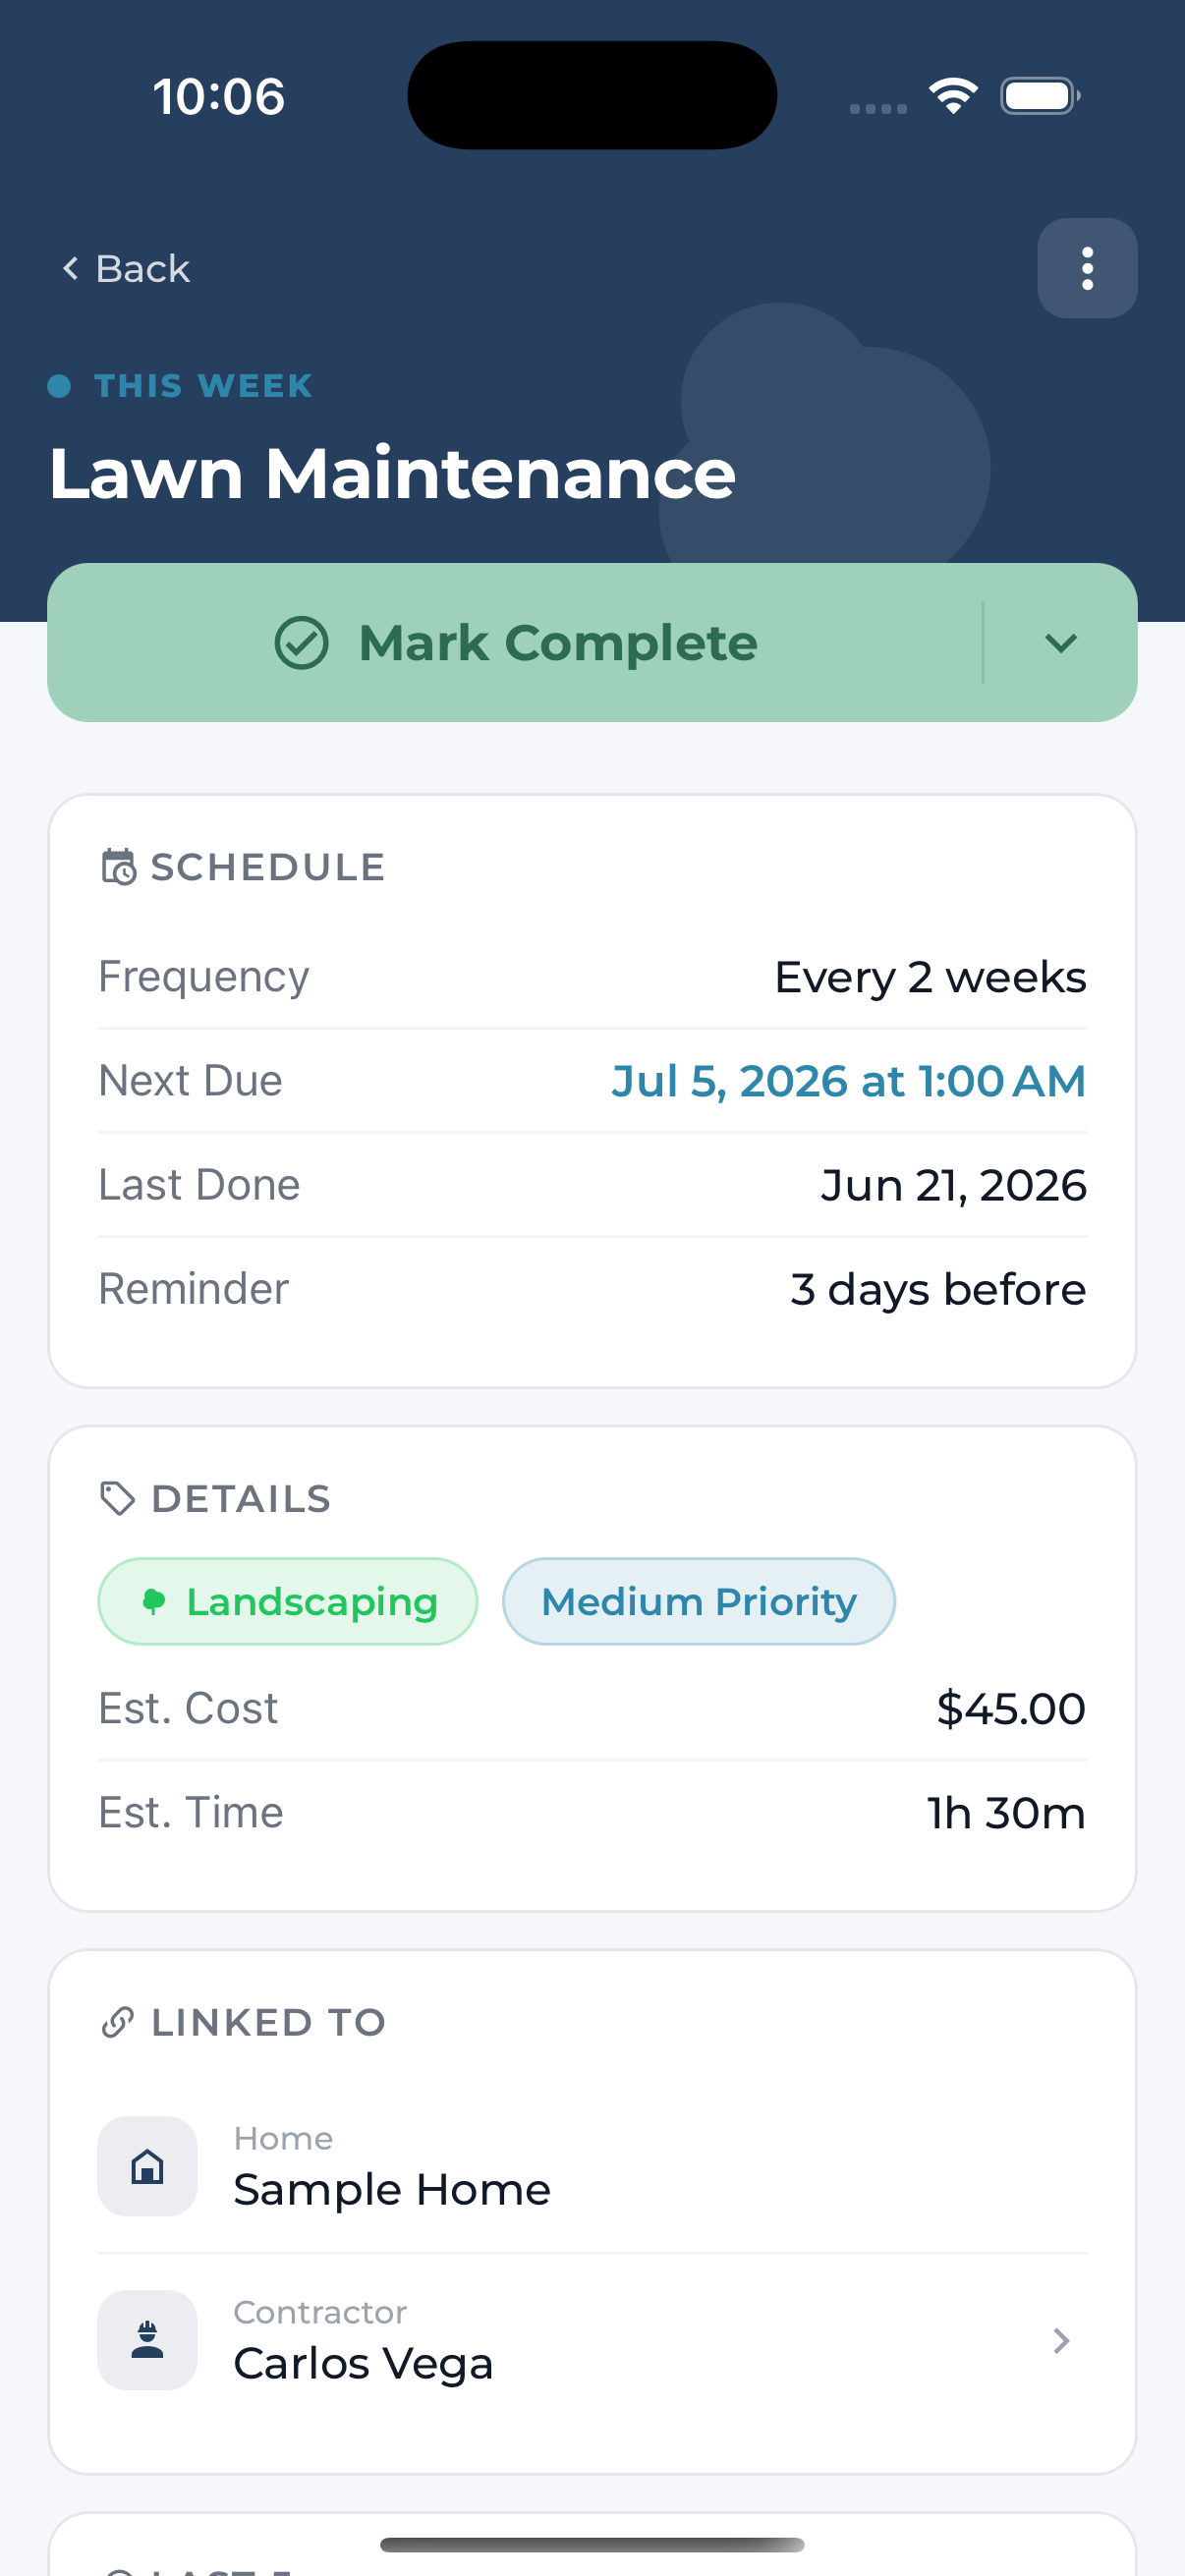Viewport: 1185px width, 2576px height.
Task: Go Back to the previous screen
Action: pos(125,268)
